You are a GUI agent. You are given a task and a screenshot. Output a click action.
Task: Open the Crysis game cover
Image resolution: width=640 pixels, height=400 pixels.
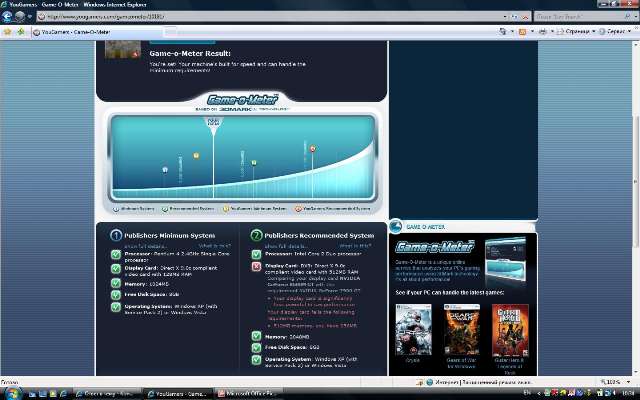coord(413,330)
